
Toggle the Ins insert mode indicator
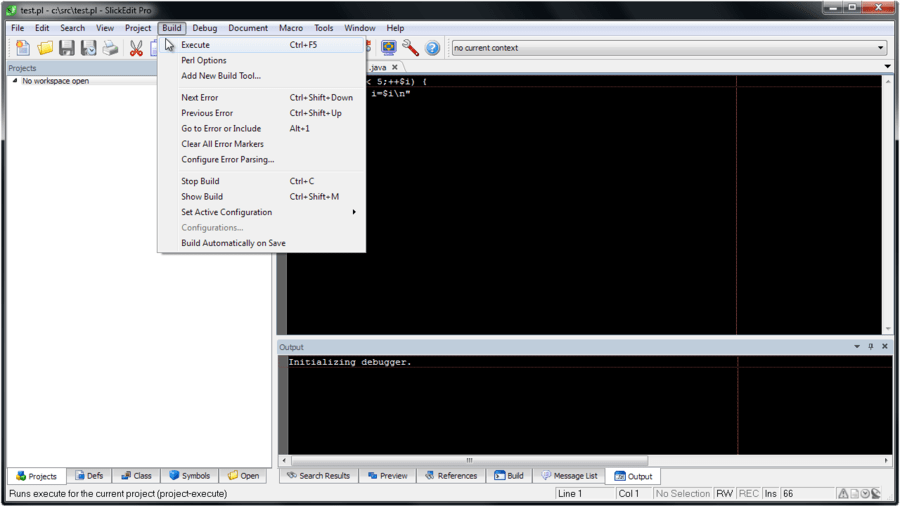click(770, 493)
